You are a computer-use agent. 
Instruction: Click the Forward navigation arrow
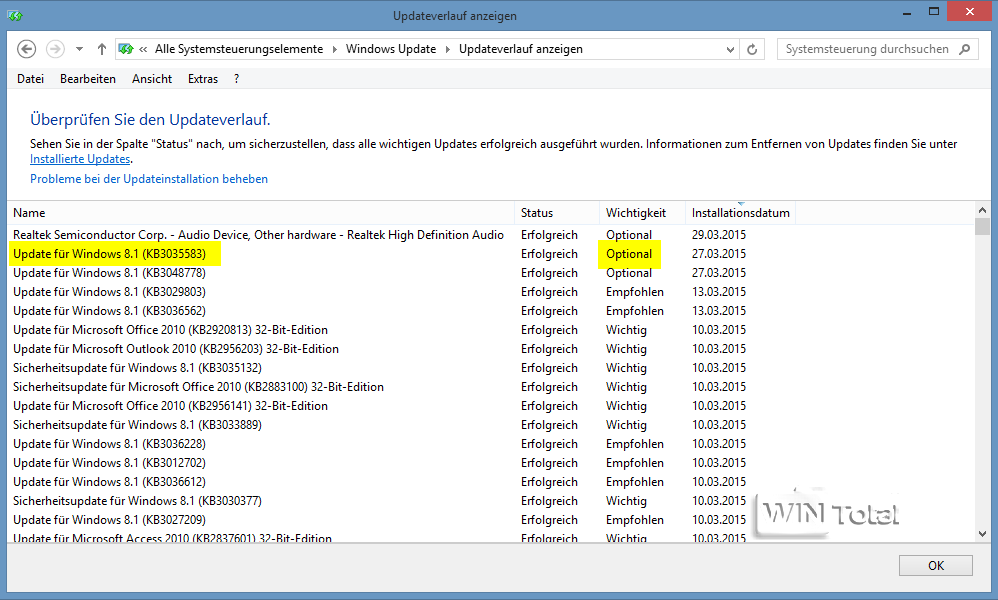point(55,49)
